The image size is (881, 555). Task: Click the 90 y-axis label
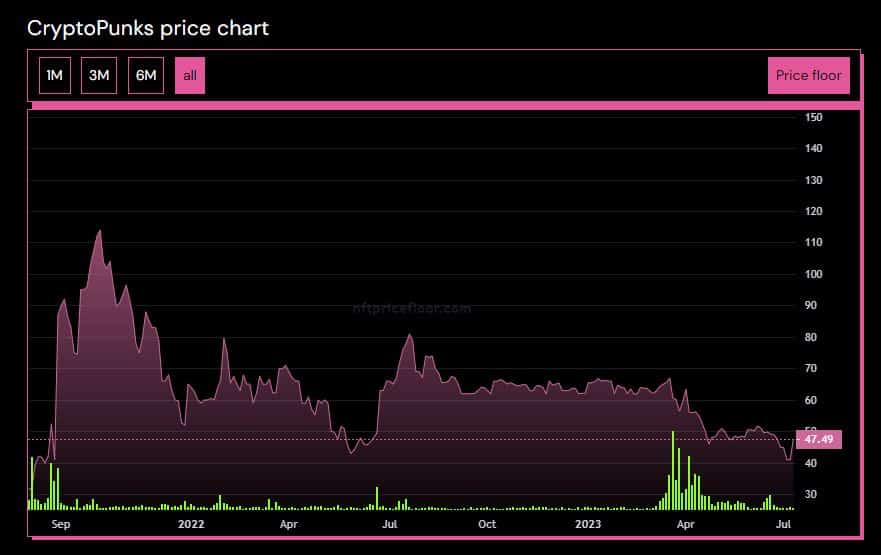click(811, 306)
